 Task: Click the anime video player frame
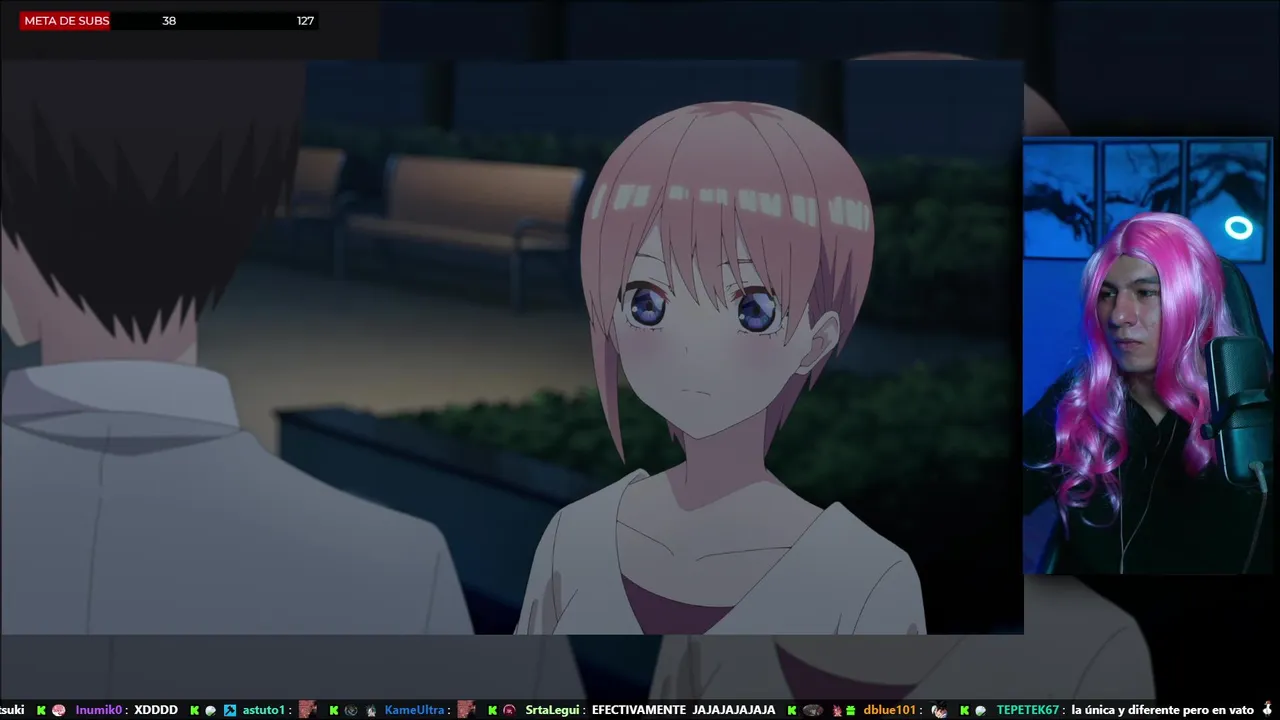pos(512,346)
